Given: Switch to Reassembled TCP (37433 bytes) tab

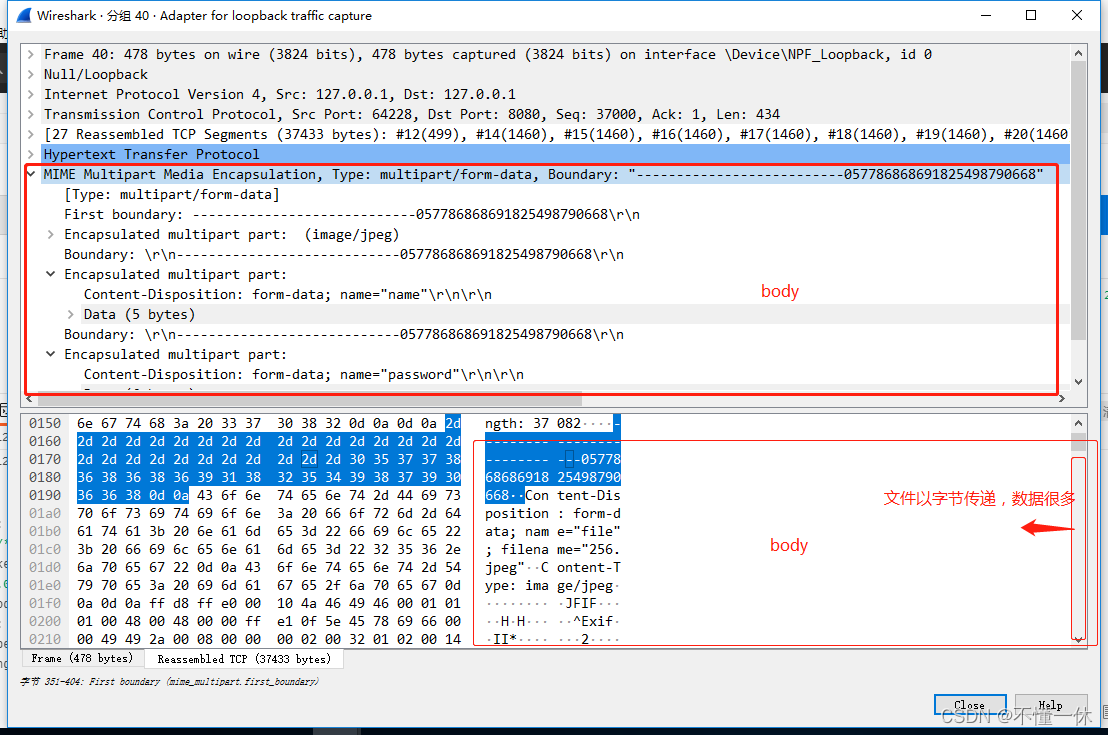Looking at the screenshot, I should [x=244, y=659].
